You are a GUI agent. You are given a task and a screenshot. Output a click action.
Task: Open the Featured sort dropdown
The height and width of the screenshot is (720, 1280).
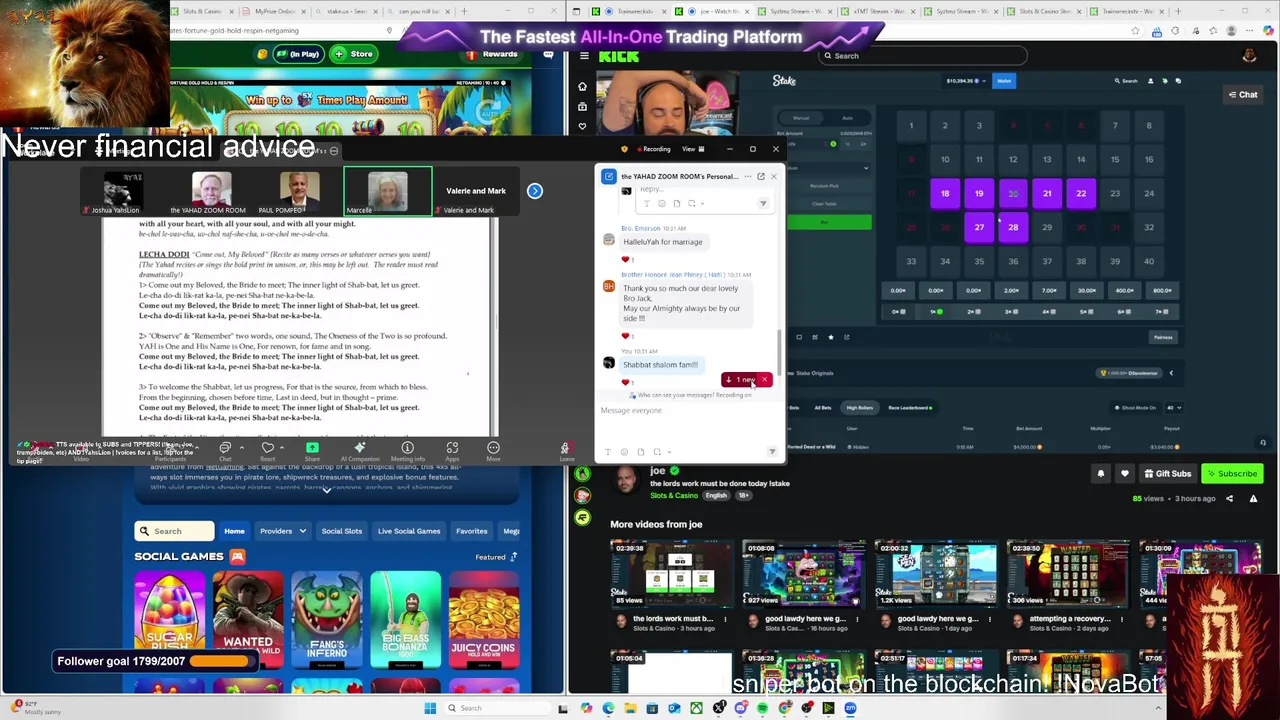[496, 557]
